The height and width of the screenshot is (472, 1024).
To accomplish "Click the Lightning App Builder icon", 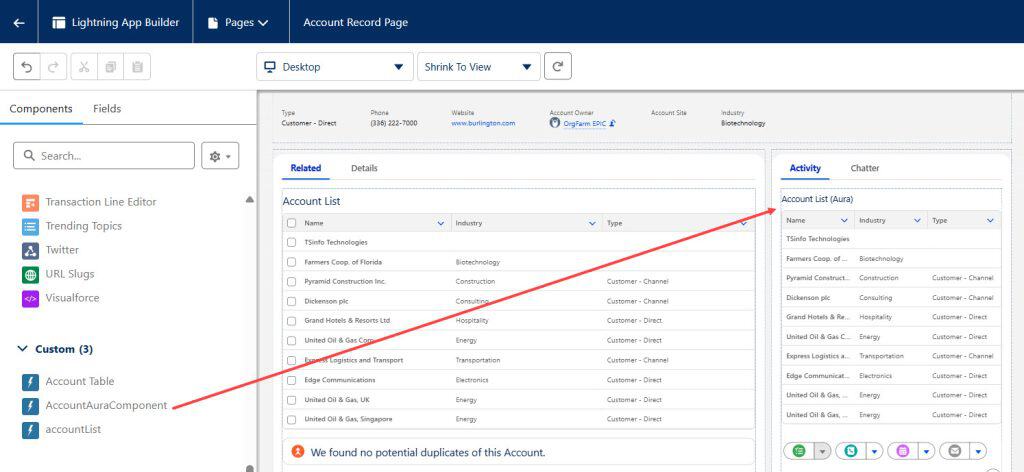I will click(x=59, y=22).
